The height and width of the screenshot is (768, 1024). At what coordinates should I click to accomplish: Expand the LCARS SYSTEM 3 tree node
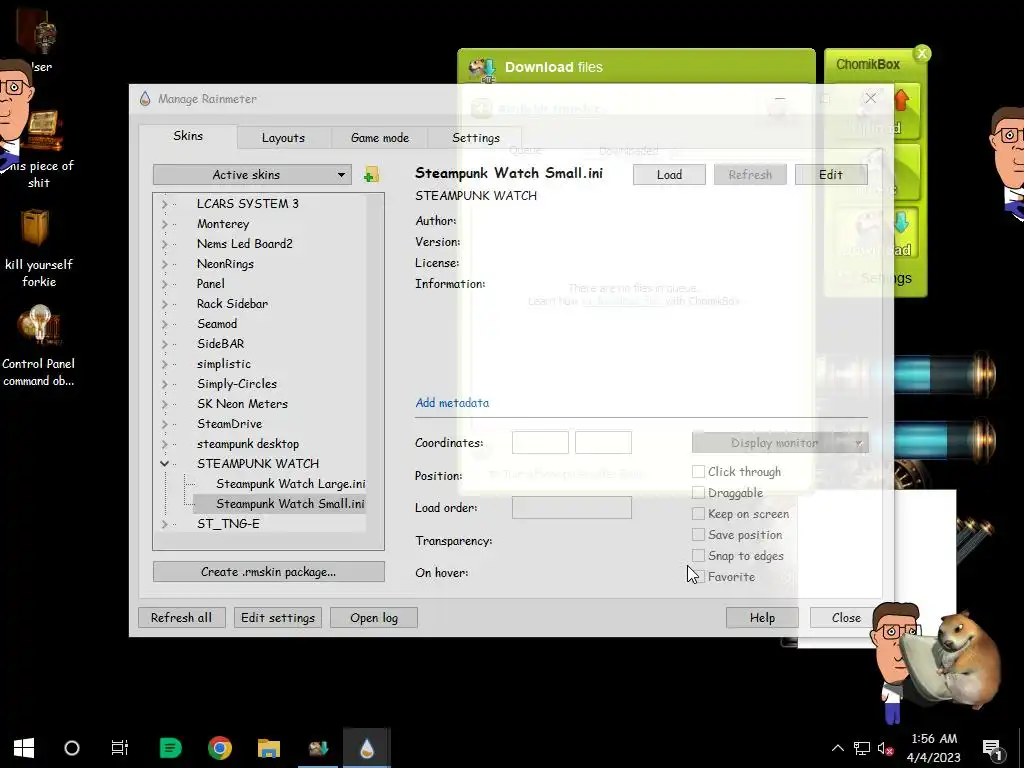(x=165, y=204)
